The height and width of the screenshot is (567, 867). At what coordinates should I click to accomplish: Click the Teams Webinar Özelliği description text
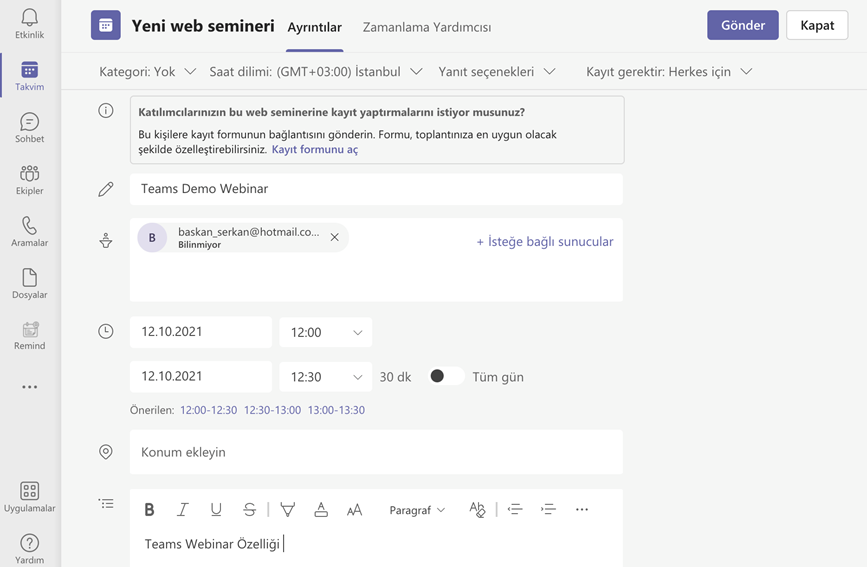(212, 544)
